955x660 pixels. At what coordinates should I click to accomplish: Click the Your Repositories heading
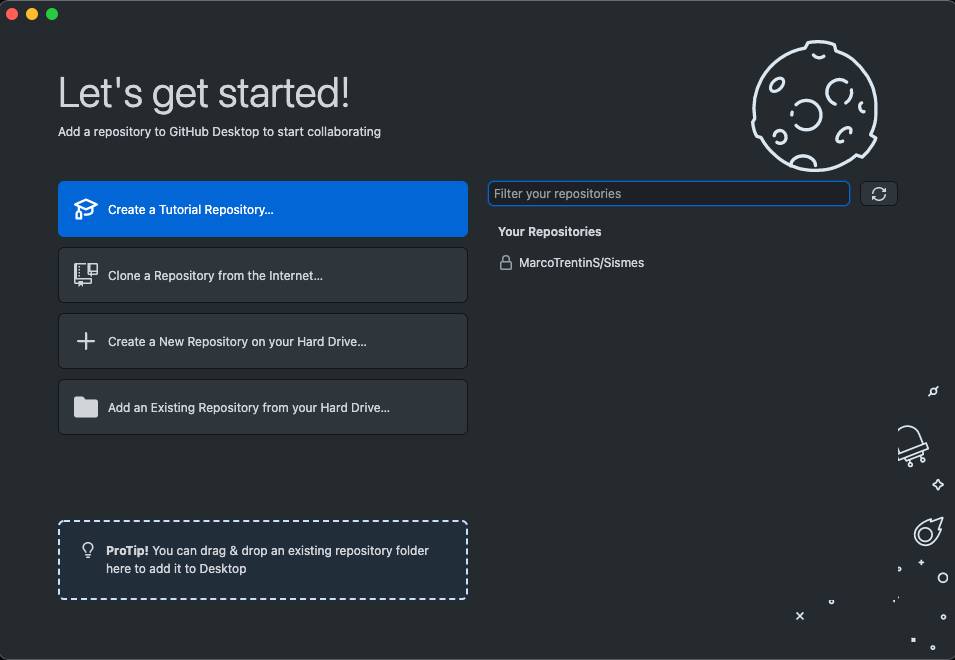pos(549,231)
